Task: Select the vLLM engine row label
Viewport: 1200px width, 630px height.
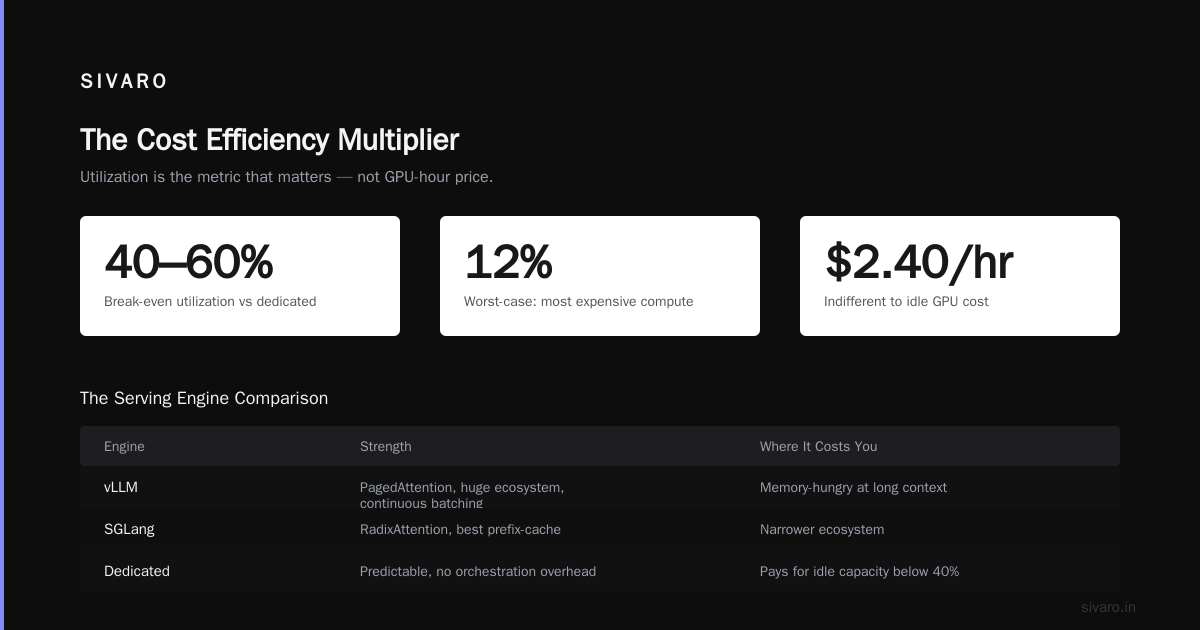Action: click(121, 487)
